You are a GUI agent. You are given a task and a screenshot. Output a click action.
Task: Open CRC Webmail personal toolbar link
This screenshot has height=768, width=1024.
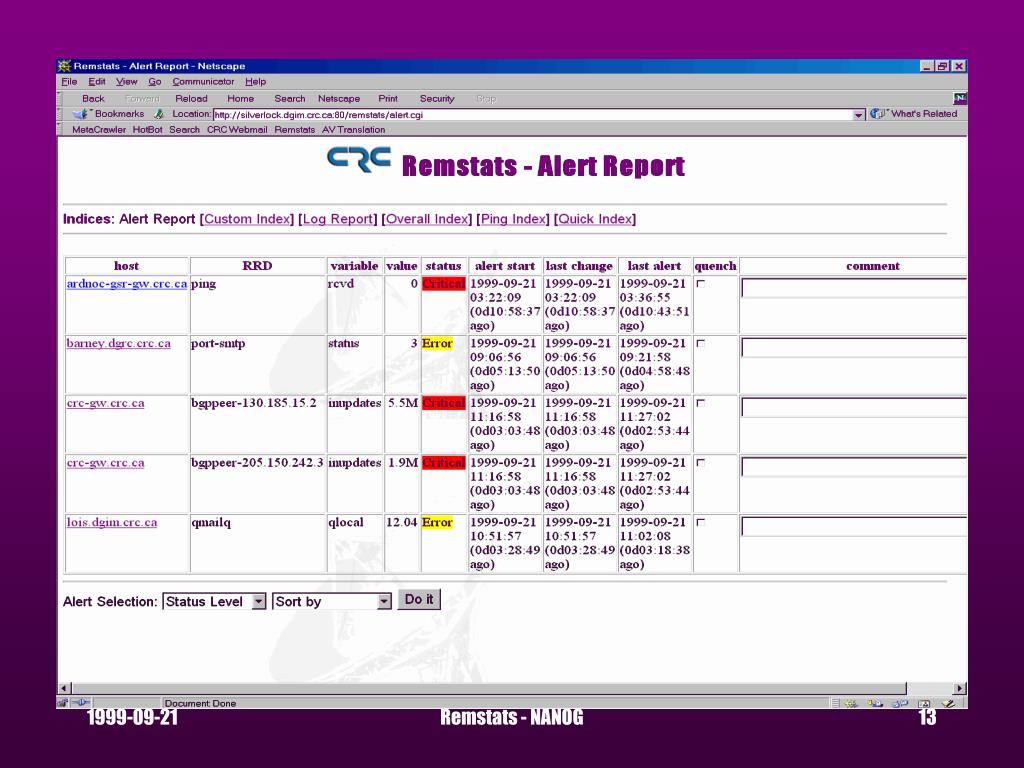(237, 130)
